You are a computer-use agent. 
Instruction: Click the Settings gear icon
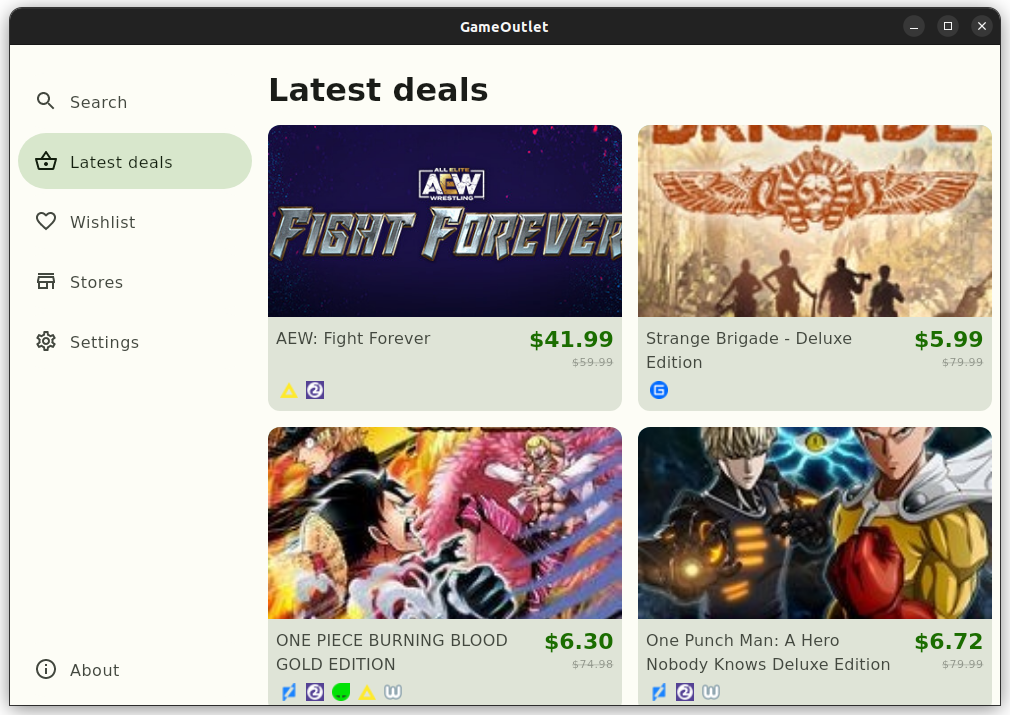tap(46, 341)
